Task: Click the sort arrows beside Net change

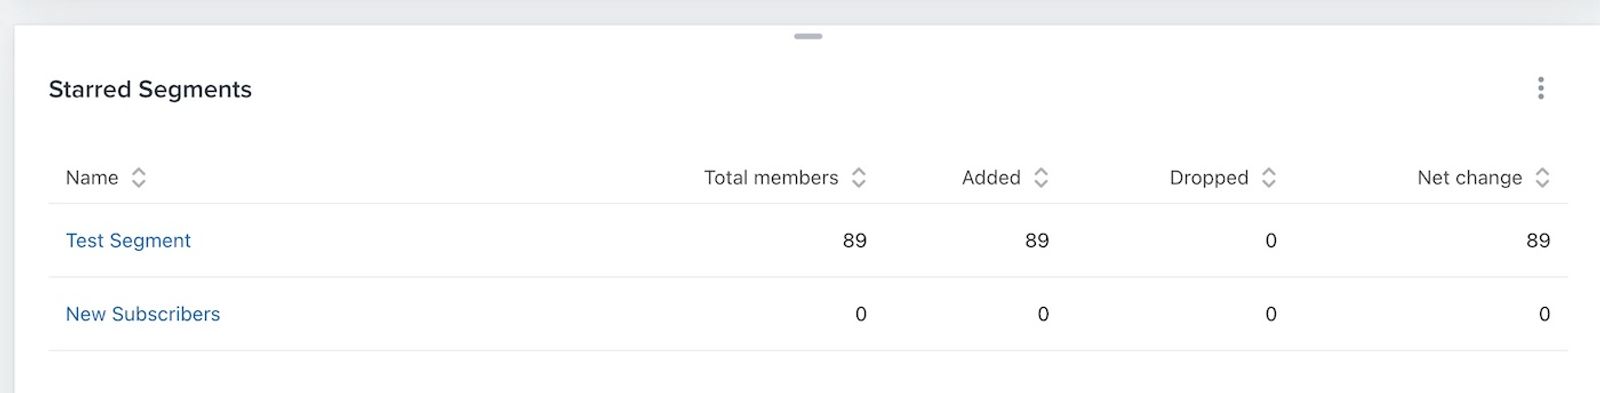Action: pos(1543,178)
